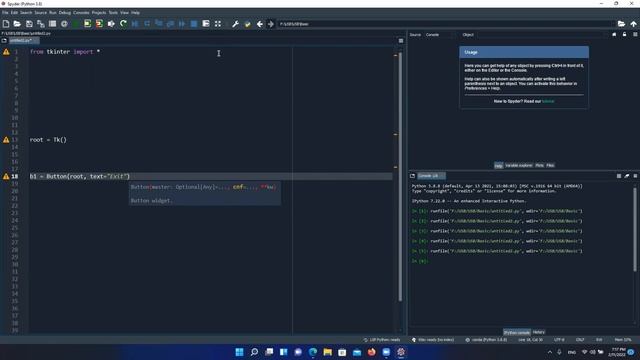Click LSP Python status in status bar
640x360 pixels.
point(382,340)
